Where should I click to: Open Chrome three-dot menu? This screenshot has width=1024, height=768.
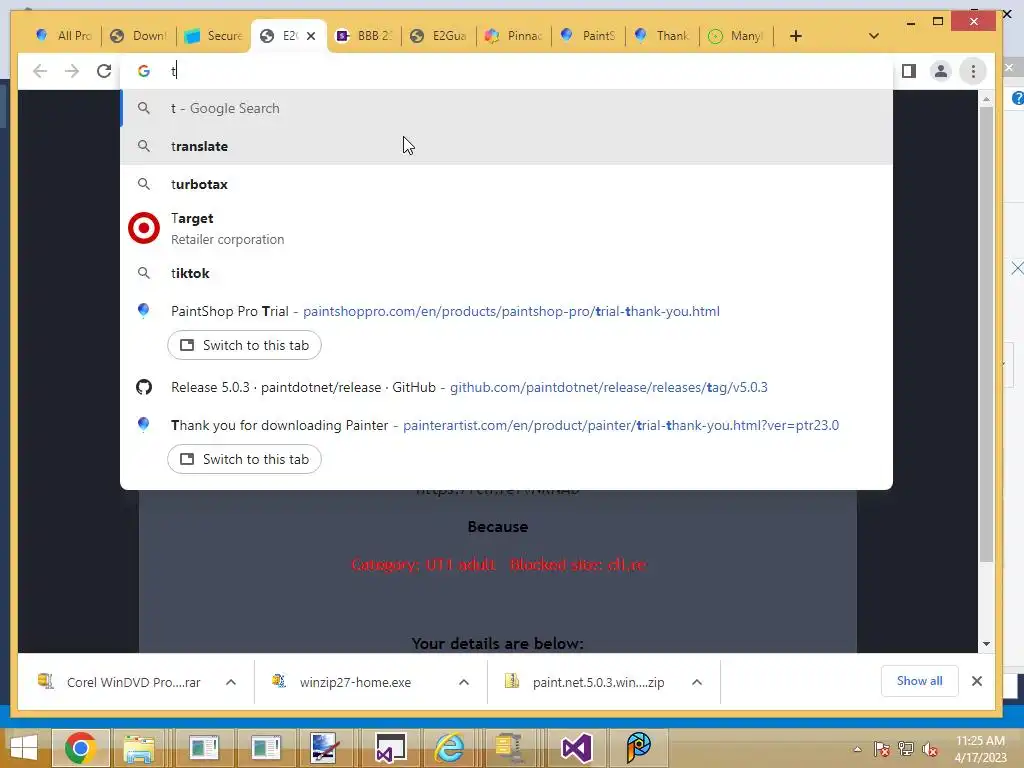tap(973, 71)
